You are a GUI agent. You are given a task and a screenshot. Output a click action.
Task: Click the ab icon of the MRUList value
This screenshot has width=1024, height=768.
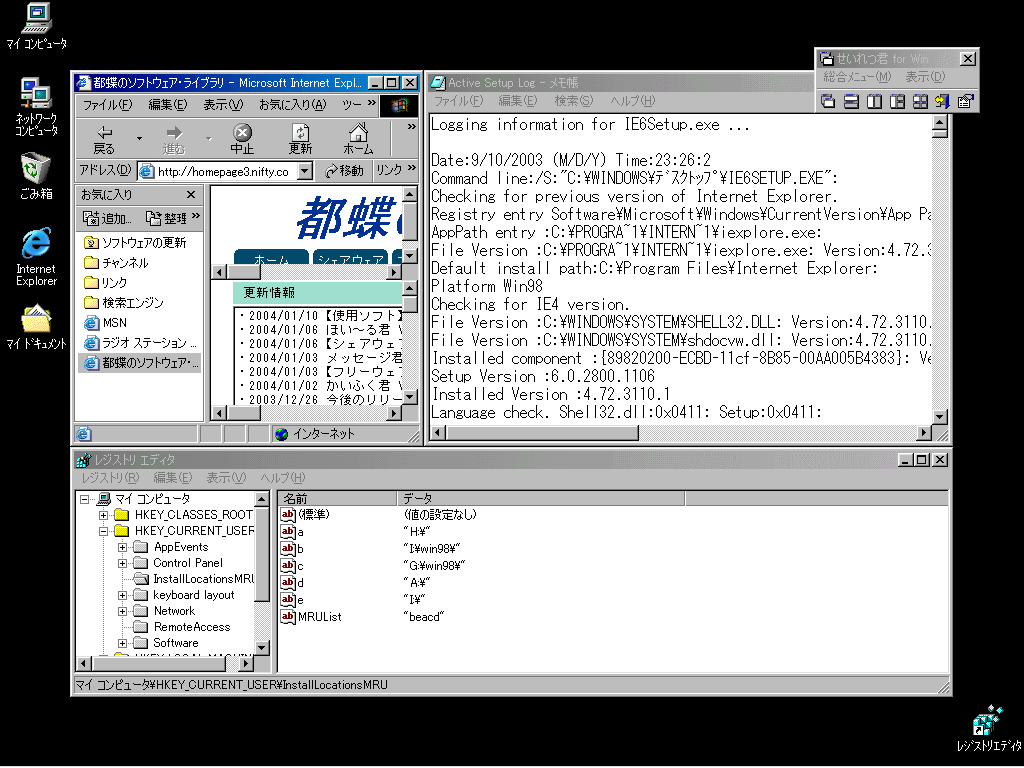pos(288,616)
